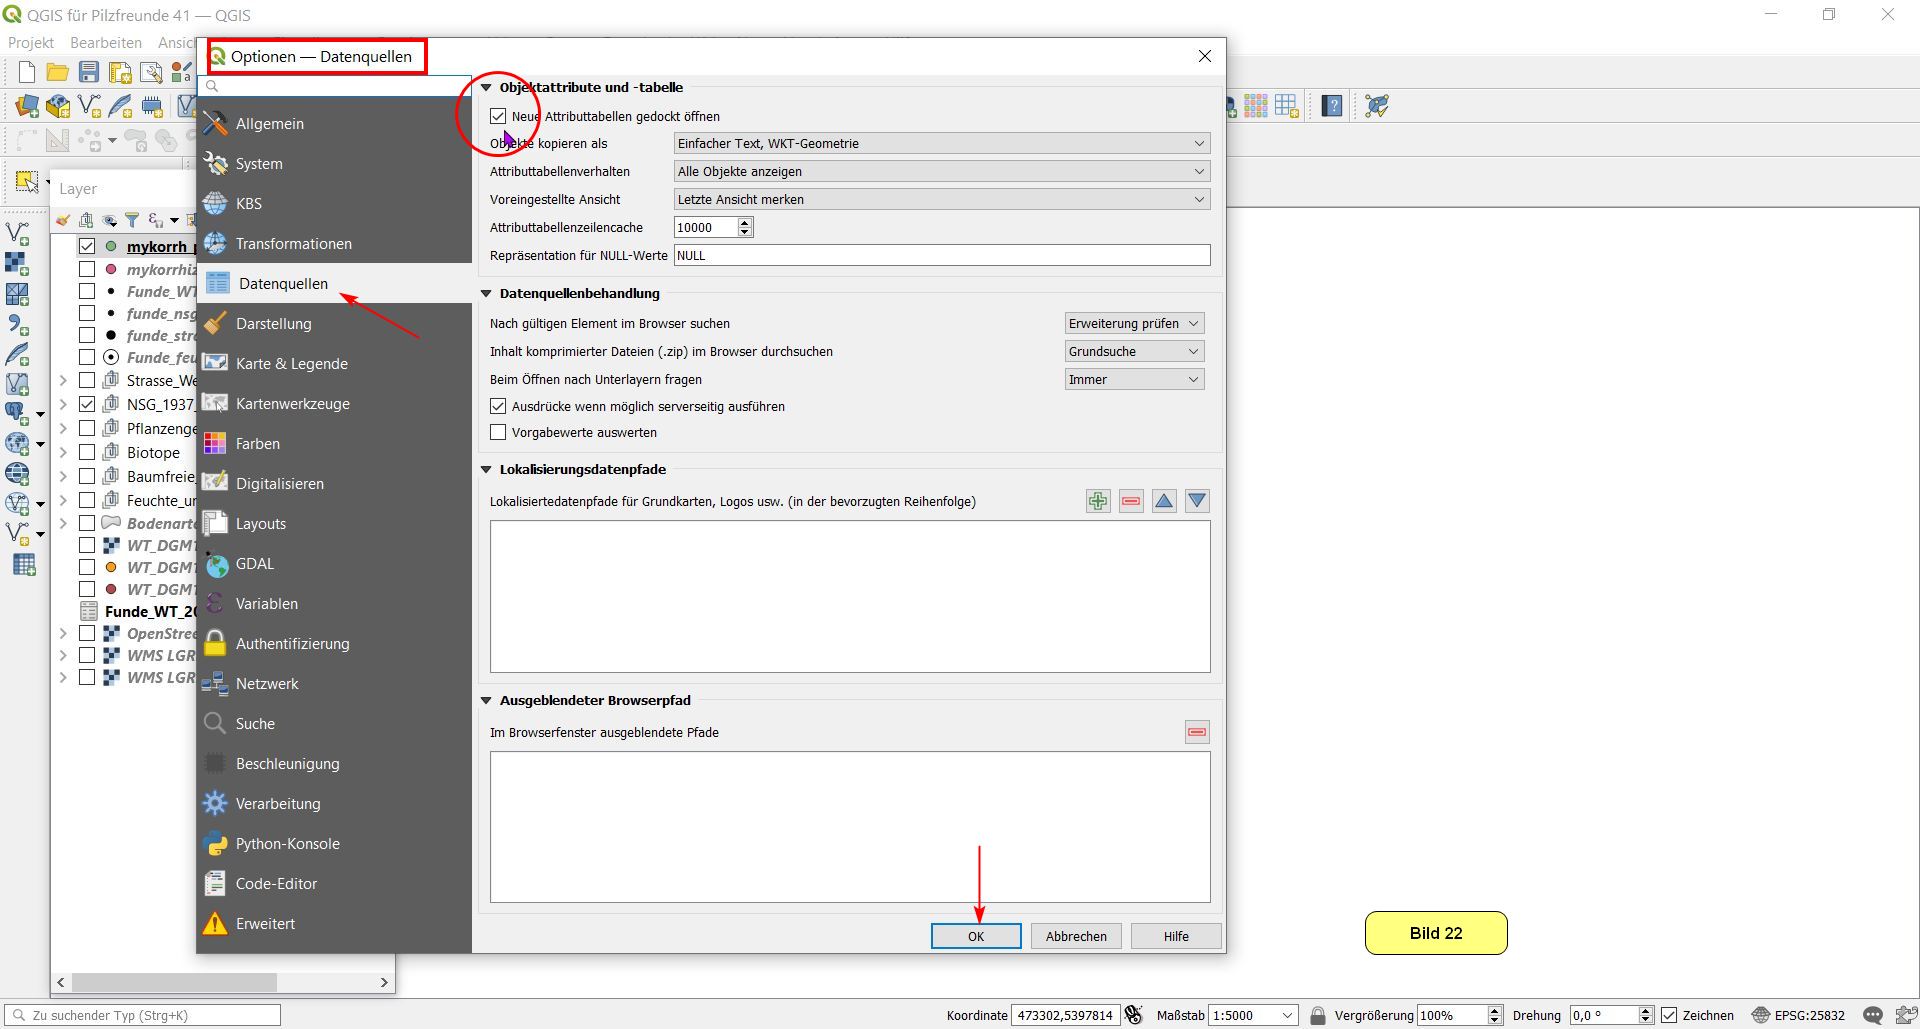The image size is (1920, 1029).
Task: Click the NULL-Werte representation text field
Action: point(941,256)
